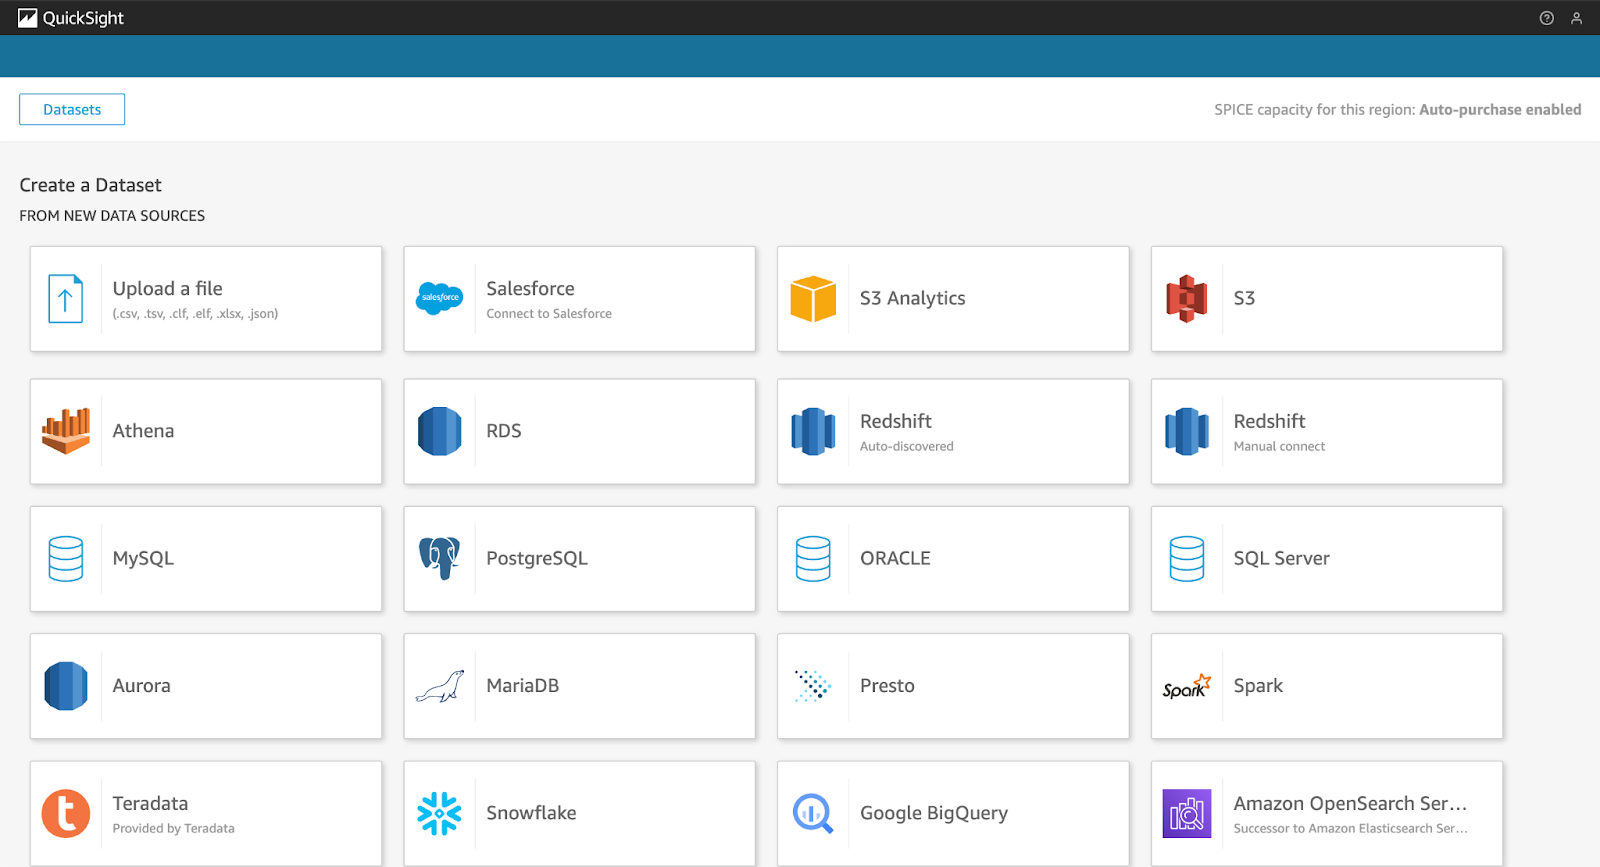Screen dimensions: 1600x867
Task: Choose Salesforce data source title
Action: pyautogui.click(x=530, y=288)
